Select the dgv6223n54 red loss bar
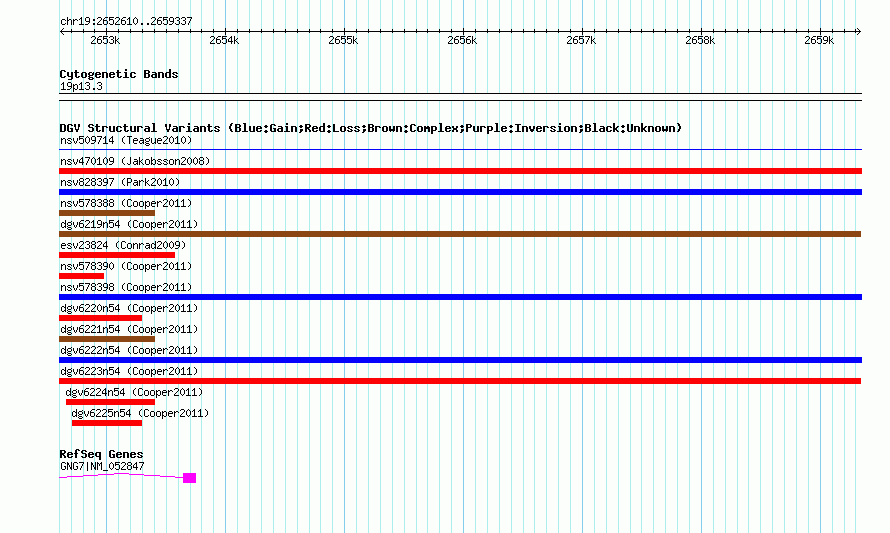 tap(460, 381)
